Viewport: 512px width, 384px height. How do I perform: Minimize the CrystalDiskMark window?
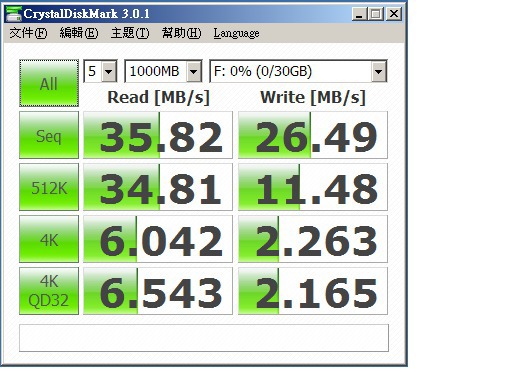click(359, 14)
